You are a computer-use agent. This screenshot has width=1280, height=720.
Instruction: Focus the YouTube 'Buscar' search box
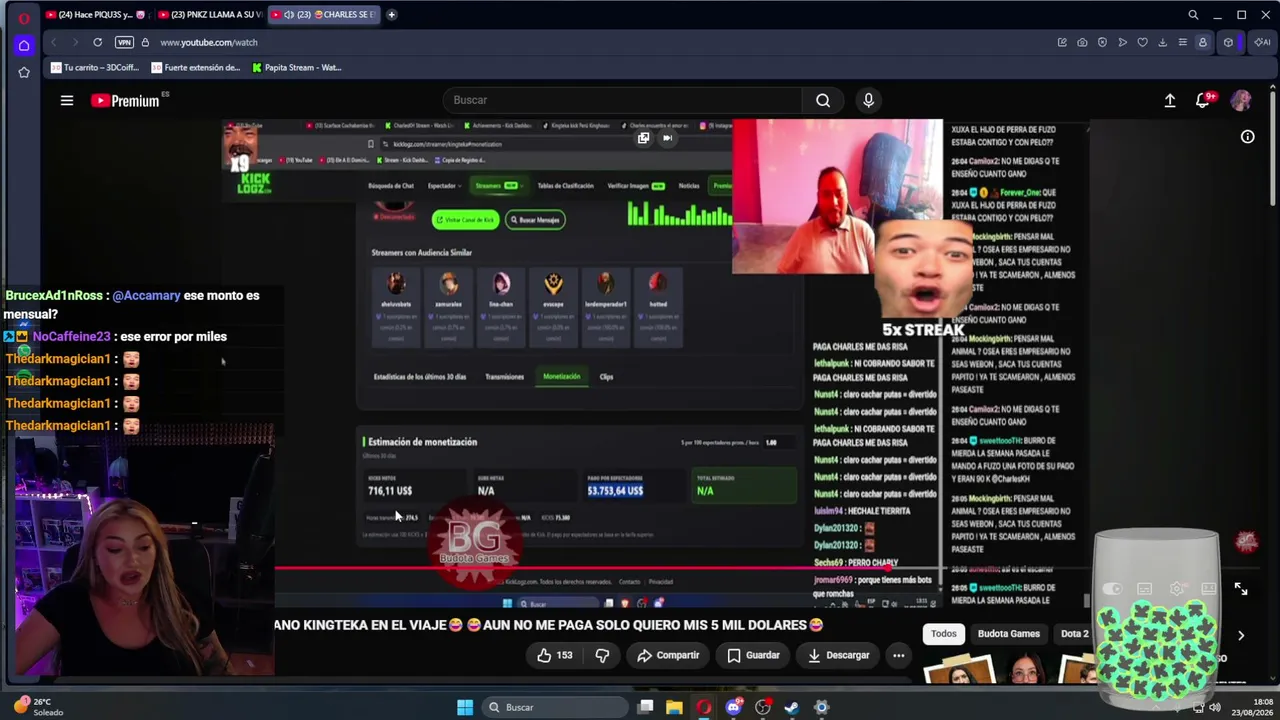[x=622, y=100]
